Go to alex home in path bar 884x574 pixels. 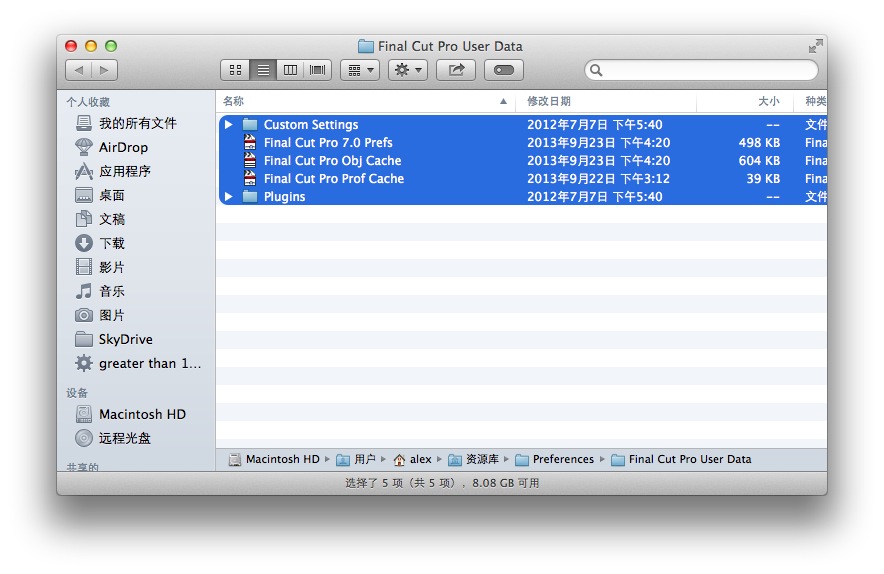[413, 460]
